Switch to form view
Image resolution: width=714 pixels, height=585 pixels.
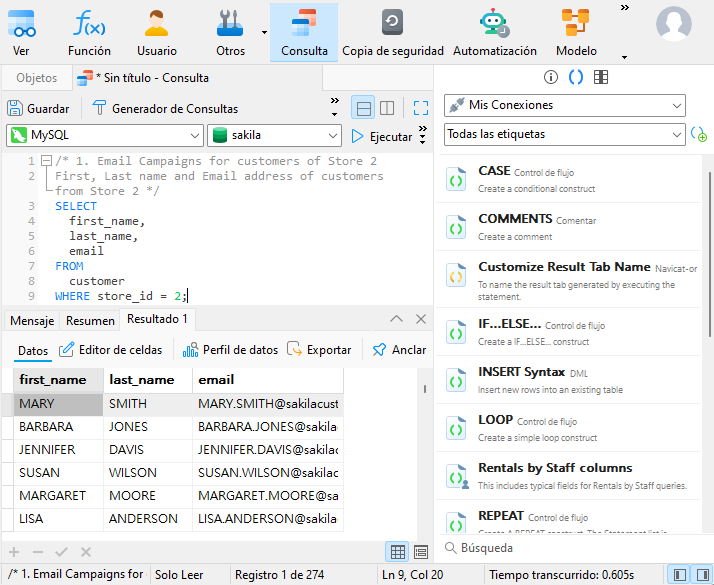pos(421,552)
